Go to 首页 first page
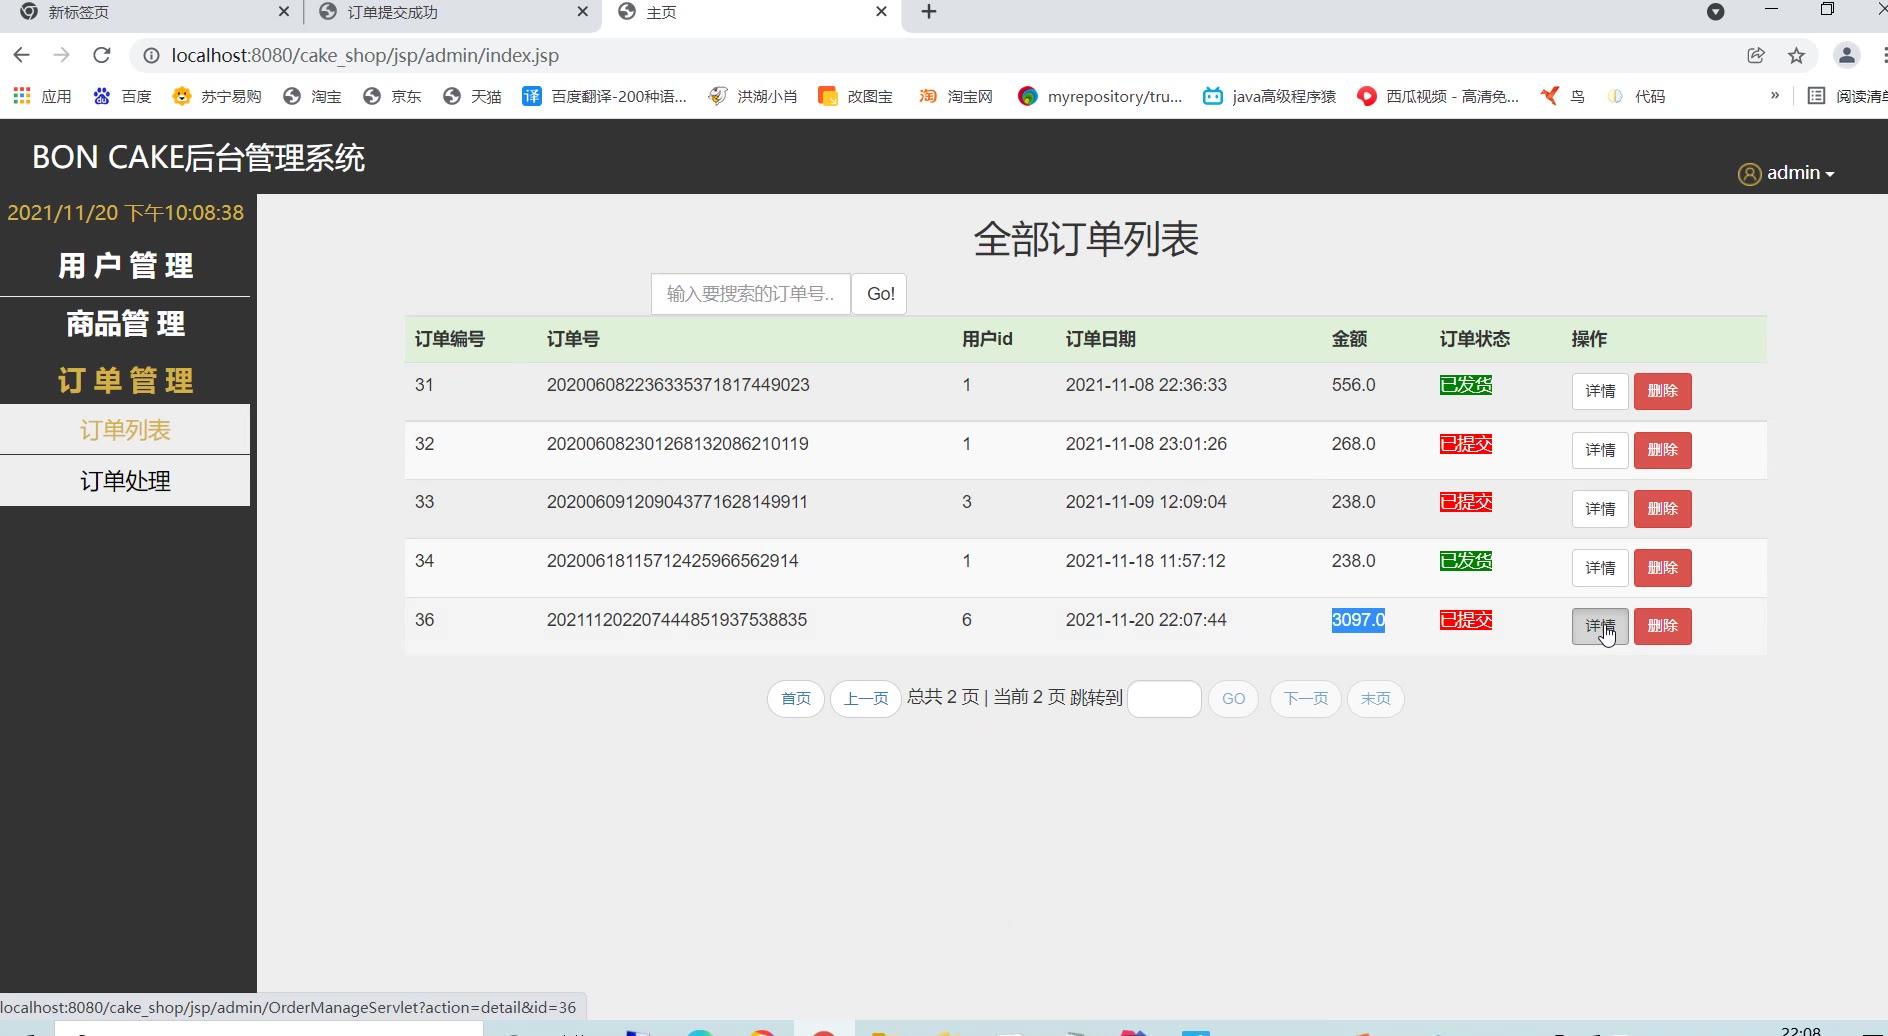This screenshot has height=1036, width=1888. pyautogui.click(x=796, y=698)
